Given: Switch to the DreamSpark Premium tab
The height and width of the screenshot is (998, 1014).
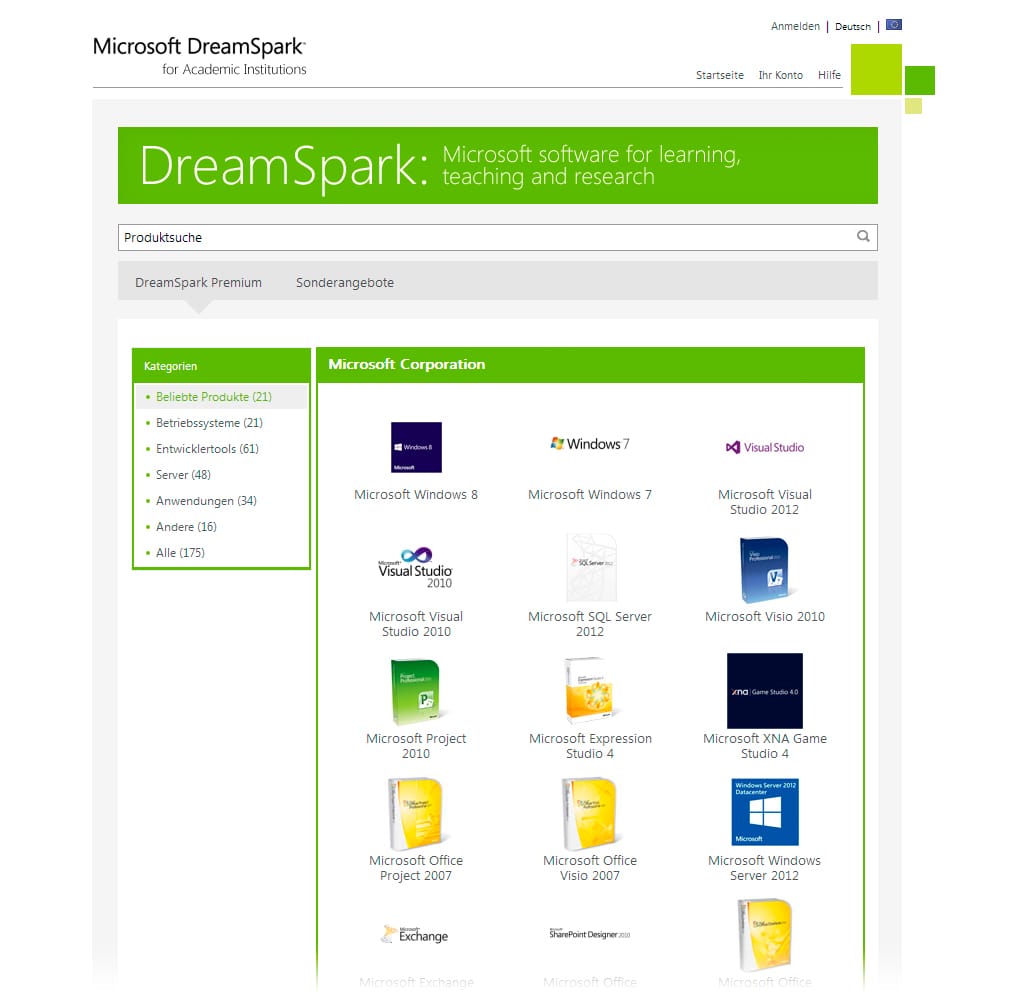Looking at the screenshot, I should coord(198,283).
